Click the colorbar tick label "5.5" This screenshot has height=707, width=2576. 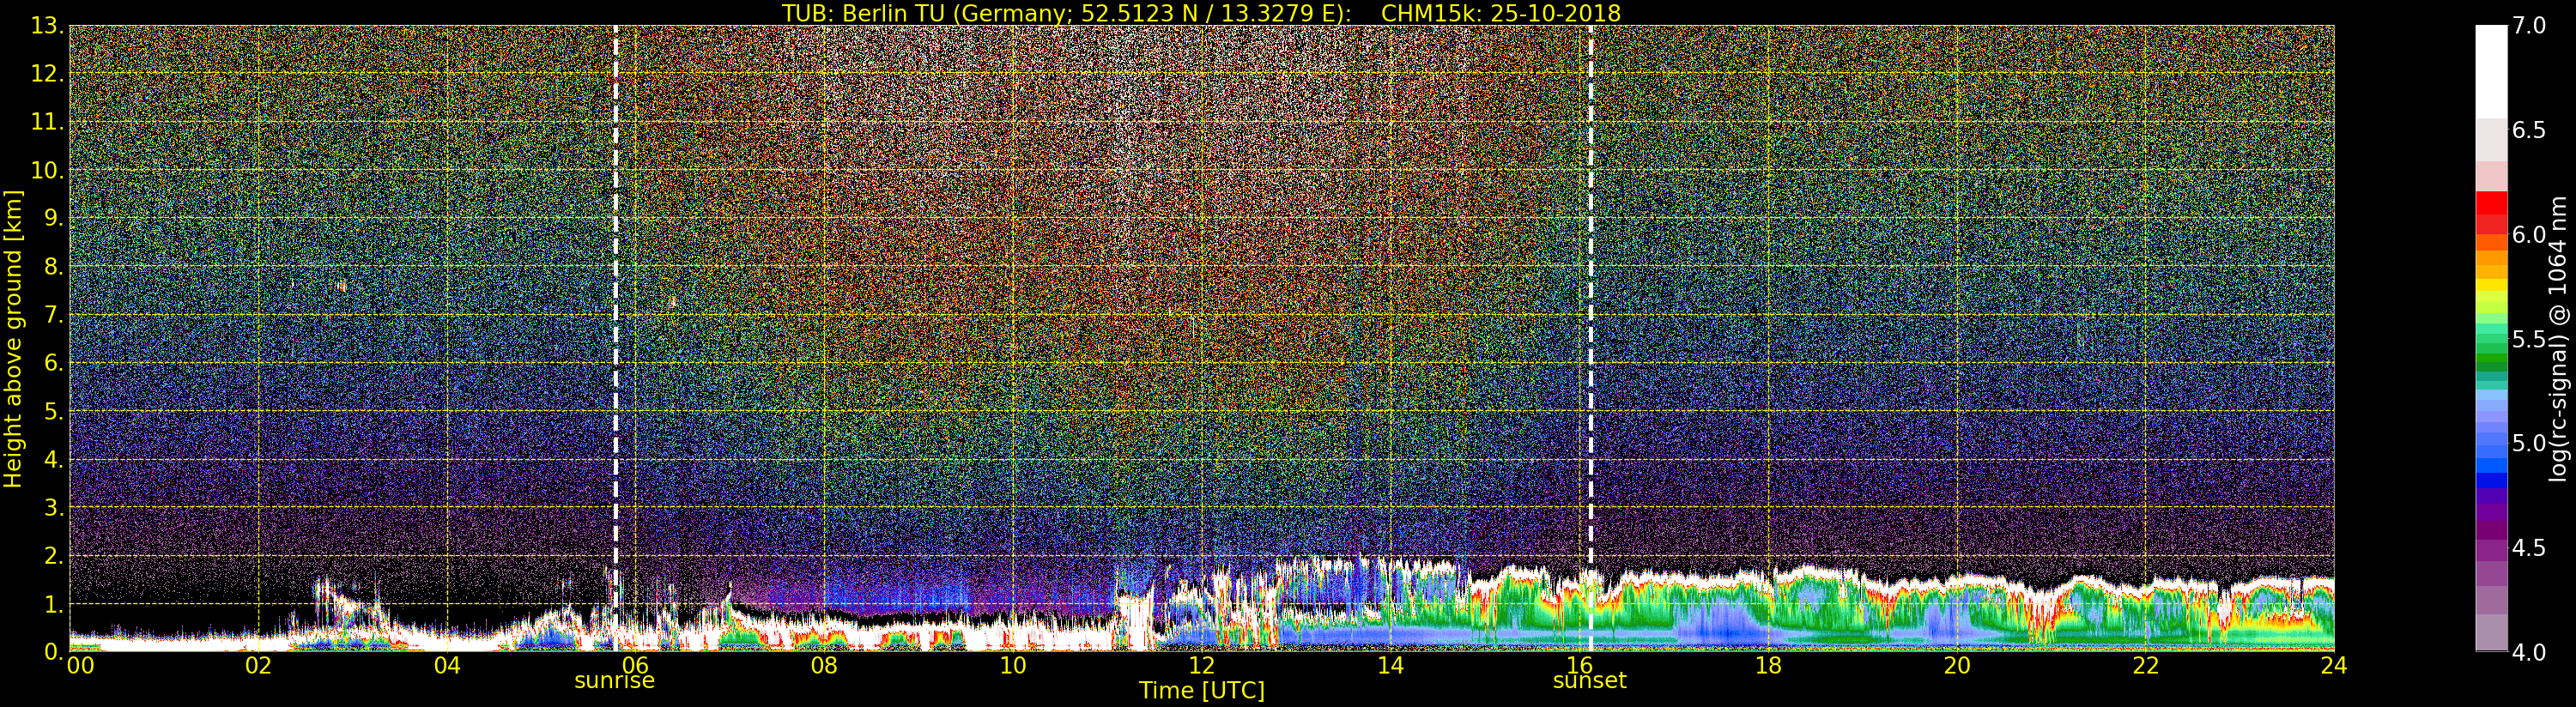tap(2529, 339)
